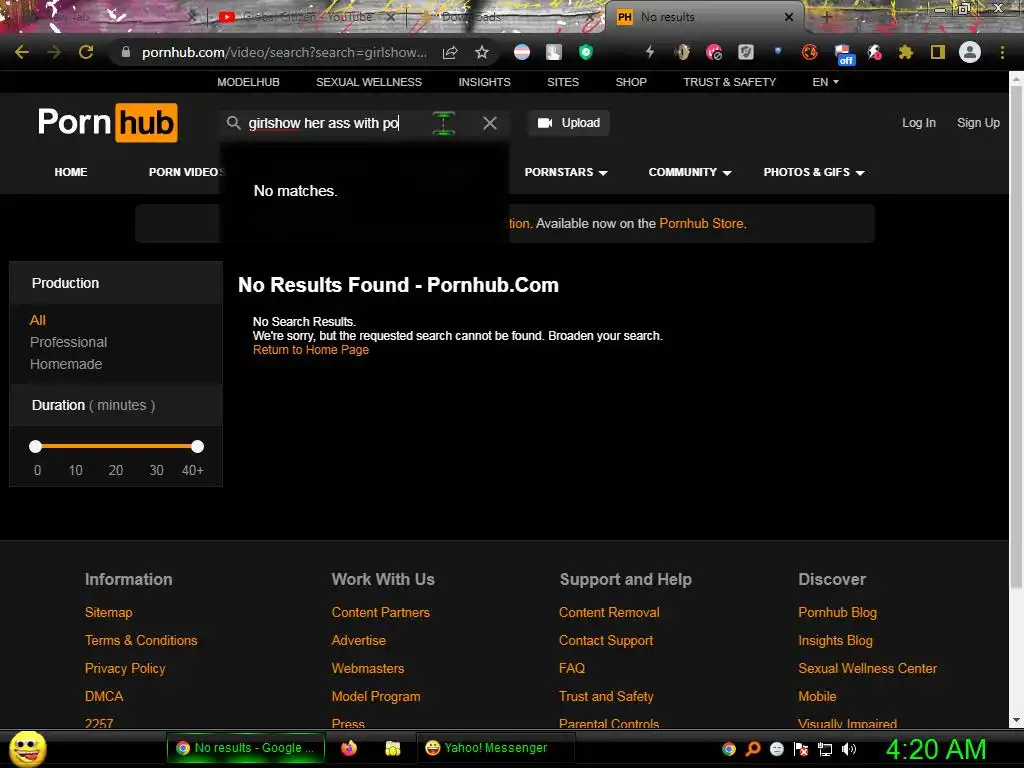Open the folder icon on the taskbar
This screenshot has height=768, width=1024.
392,748
